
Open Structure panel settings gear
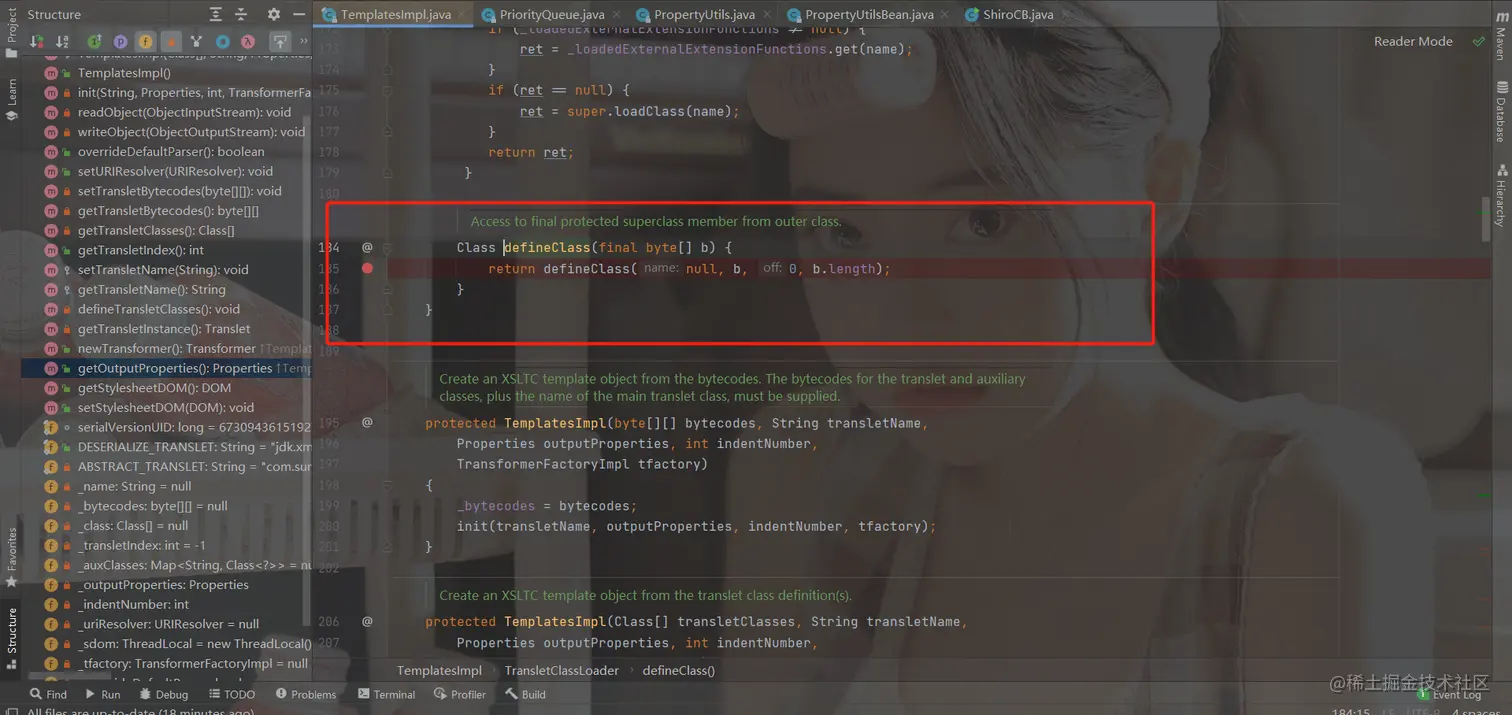(x=273, y=14)
